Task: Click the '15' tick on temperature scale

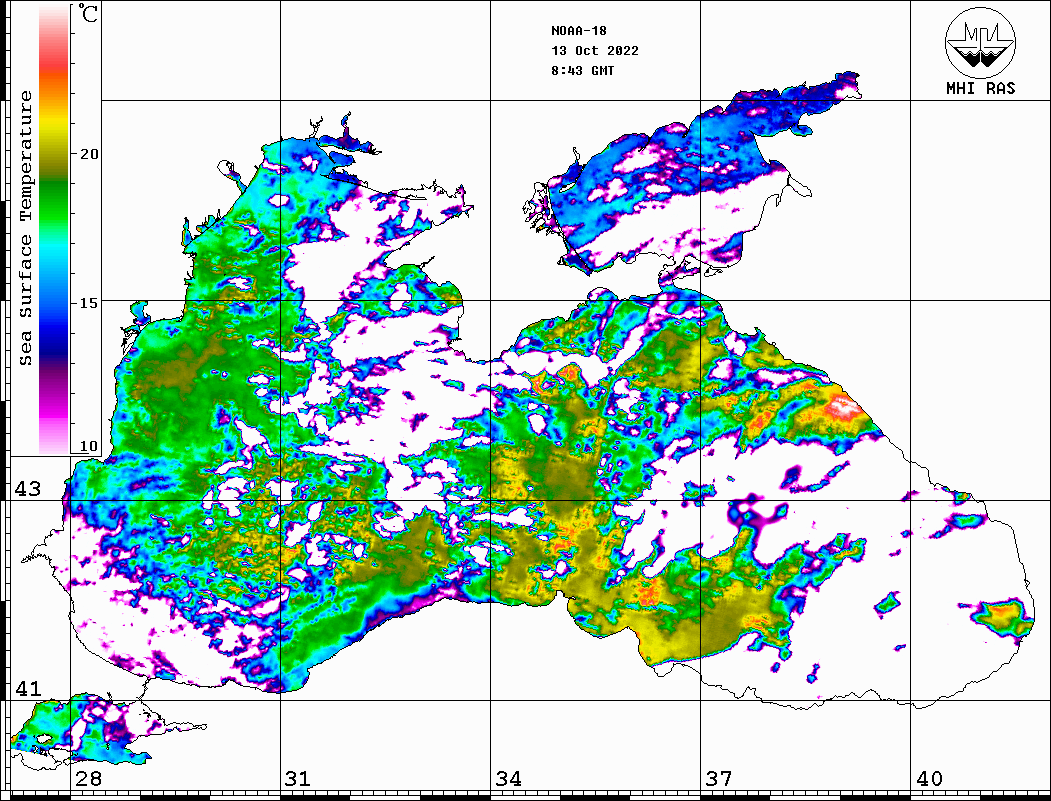Action: point(88,303)
